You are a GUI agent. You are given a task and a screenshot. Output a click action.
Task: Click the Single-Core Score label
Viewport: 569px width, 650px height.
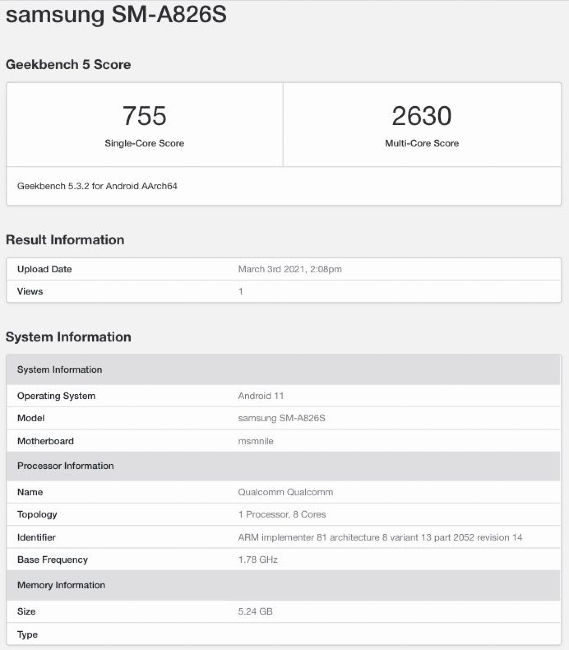tap(144, 143)
